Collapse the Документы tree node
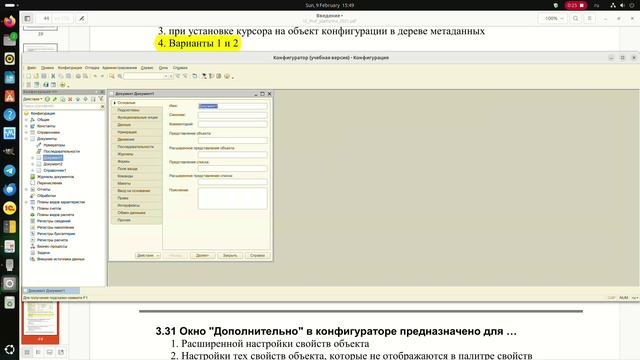Image resolution: width=640 pixels, height=360 pixels. [27, 139]
